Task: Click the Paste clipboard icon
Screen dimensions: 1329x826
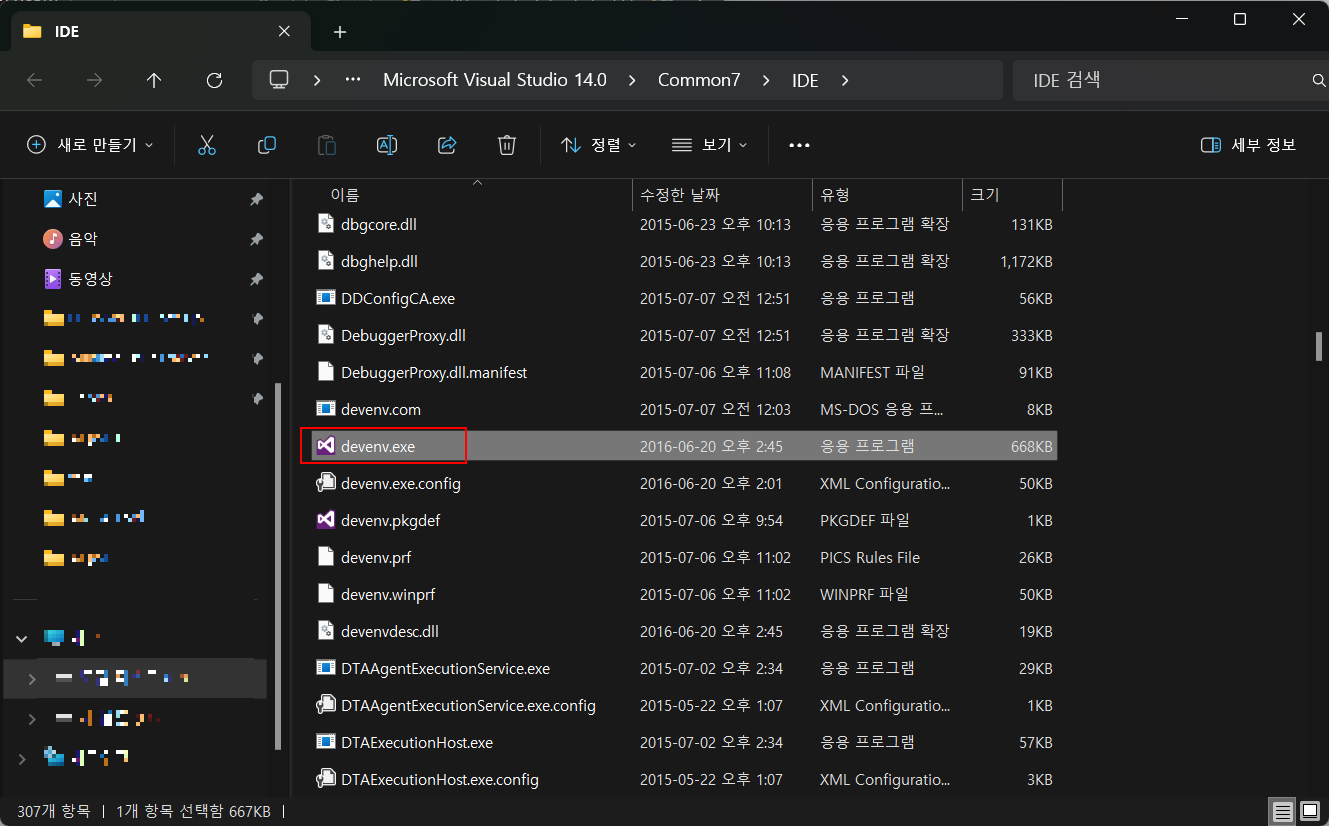Action: (x=327, y=145)
